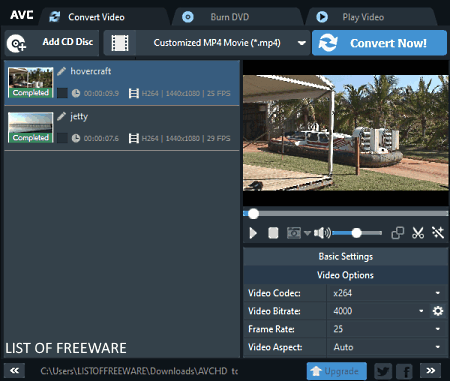450x381 pixels.
Task: Take a snapshot with the camera icon
Action: coord(294,233)
